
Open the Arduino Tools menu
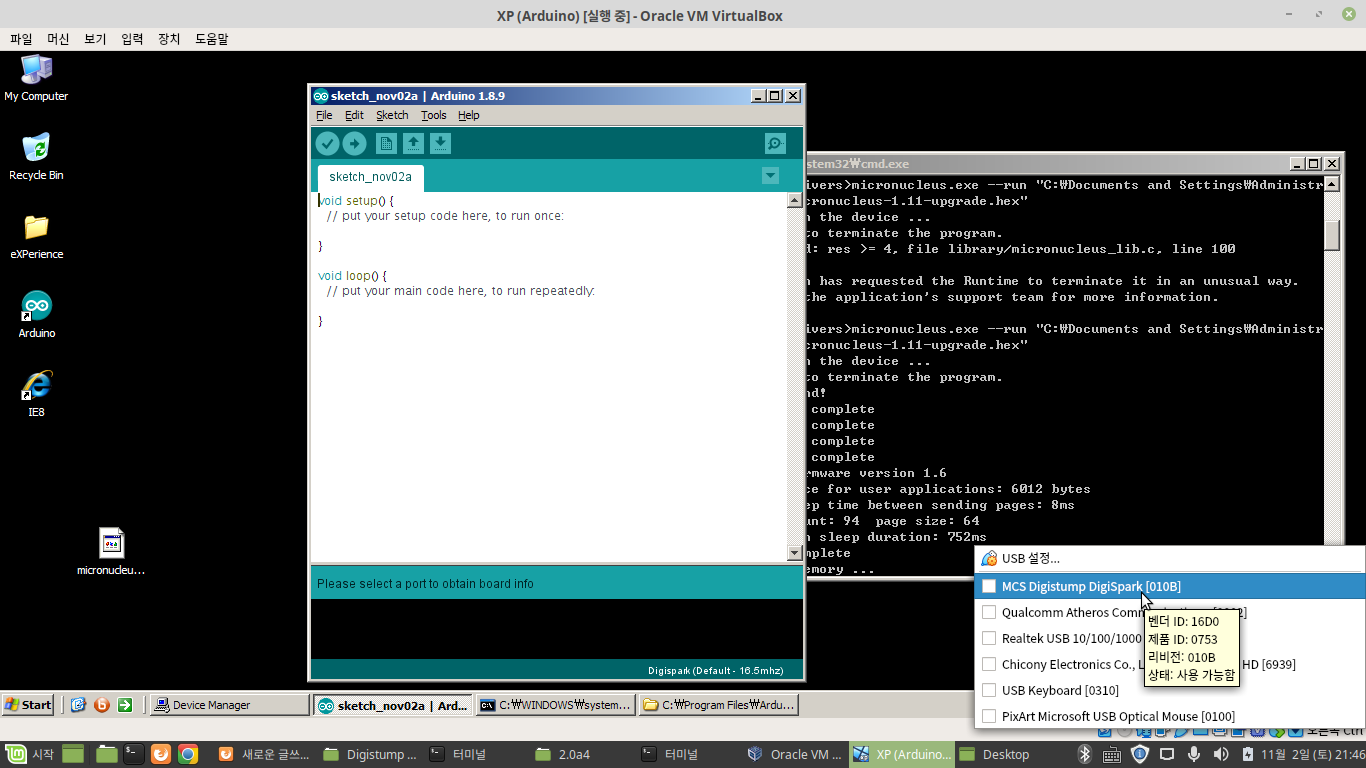pos(434,115)
